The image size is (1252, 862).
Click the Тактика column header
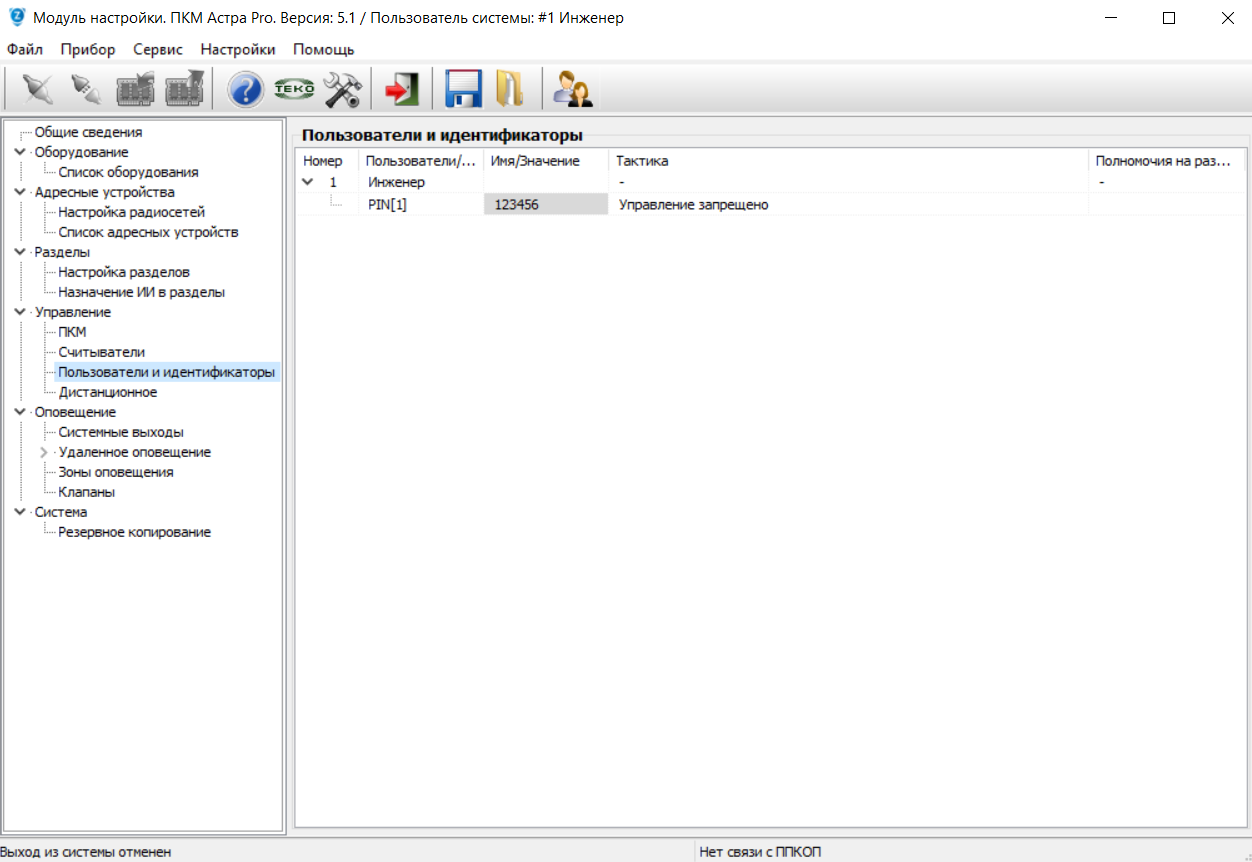click(x=642, y=161)
